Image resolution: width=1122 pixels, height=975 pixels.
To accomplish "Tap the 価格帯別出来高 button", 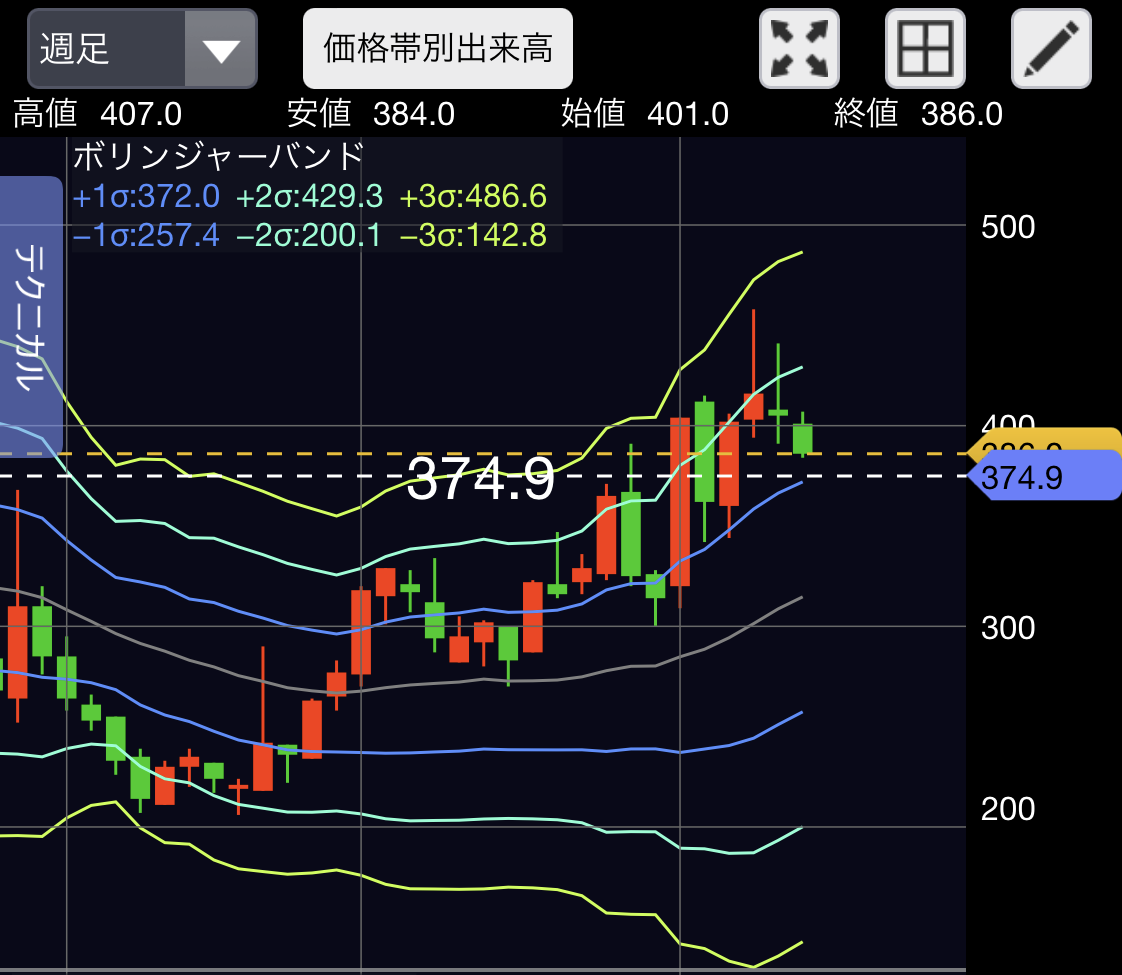I will 438,49.
